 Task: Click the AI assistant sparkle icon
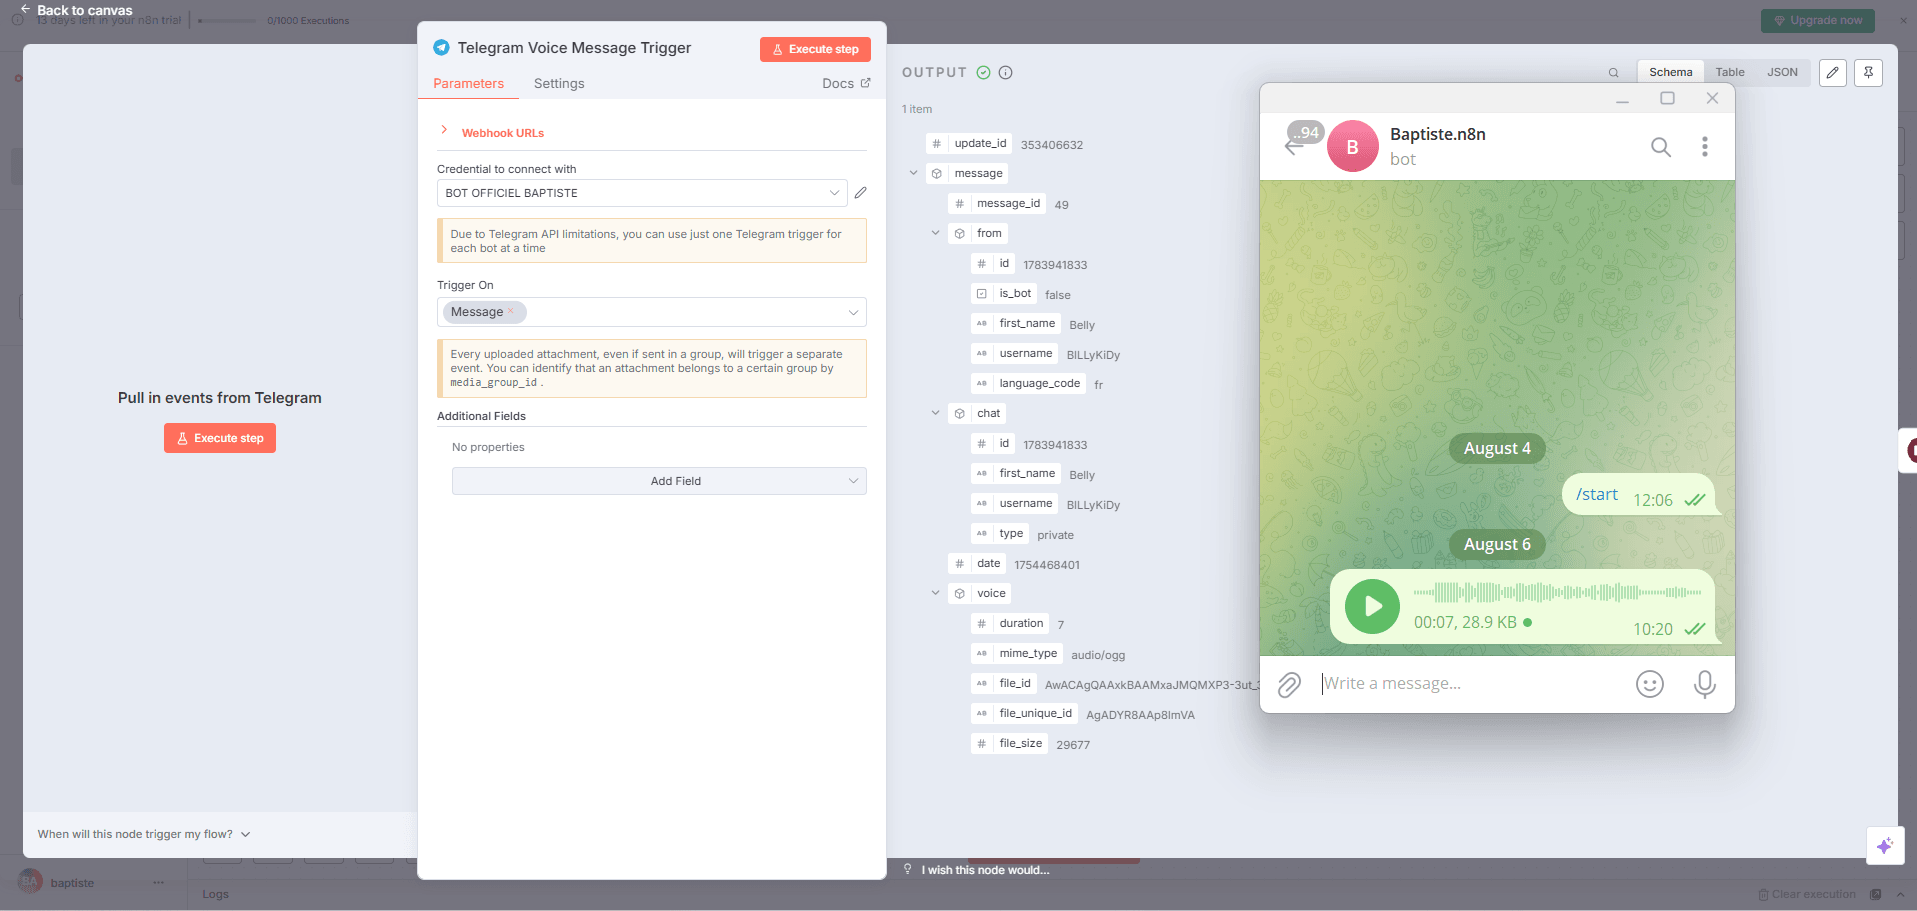tap(1884, 846)
